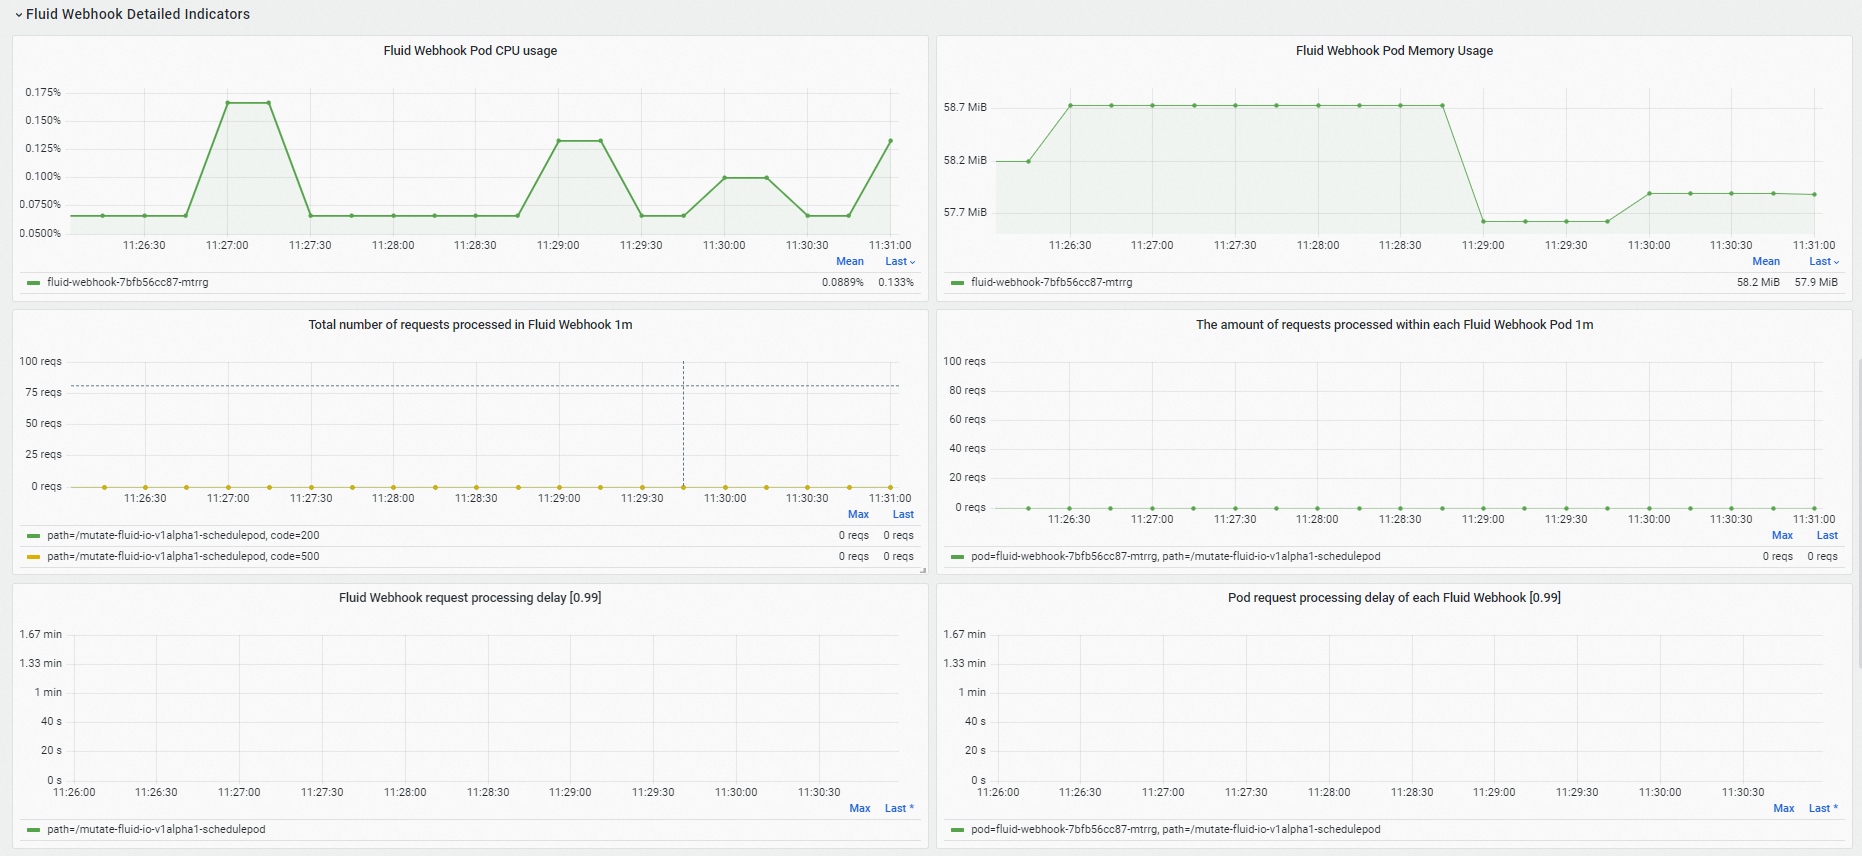Sort CPU usage legend by Last column
This screenshot has width=1862, height=856.
pos(899,262)
